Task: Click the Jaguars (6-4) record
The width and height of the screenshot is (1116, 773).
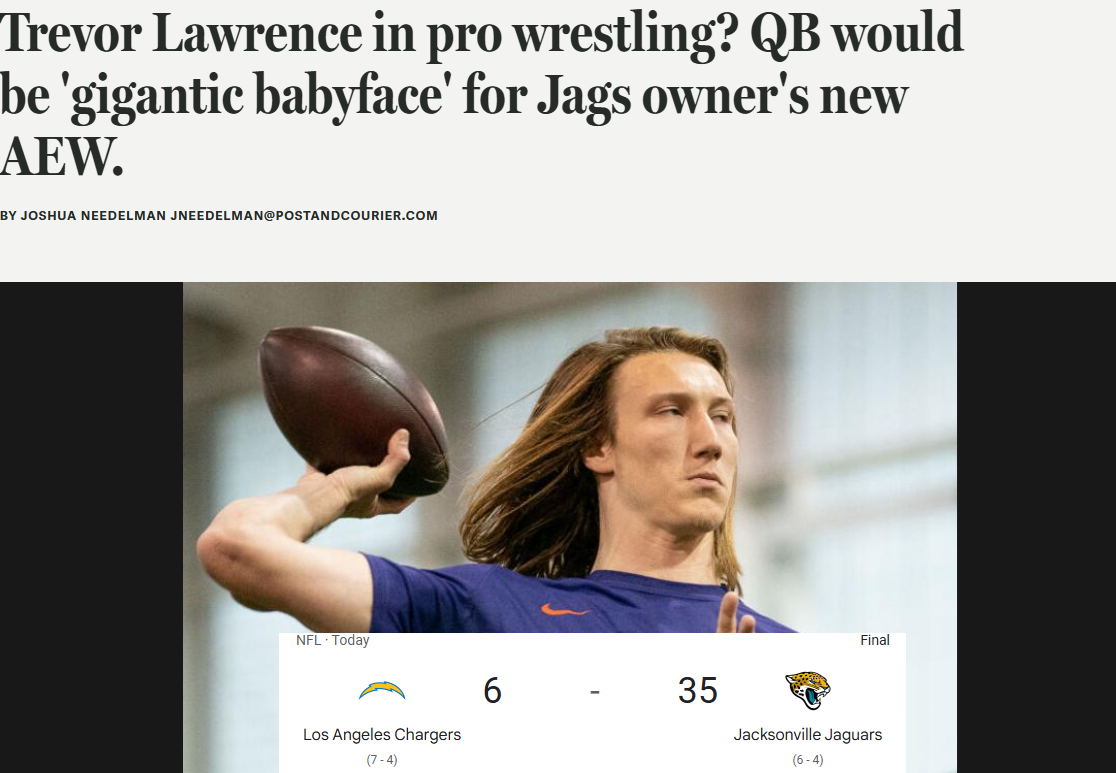Action: click(808, 760)
